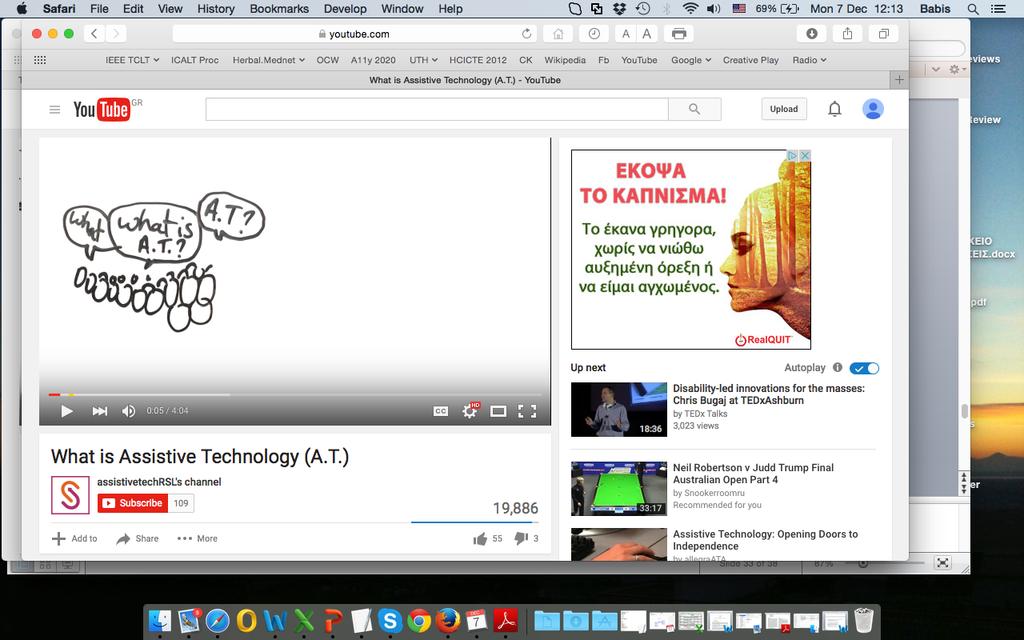The width and height of the screenshot is (1024, 640).
Task: Open Top Sites grid in bookmarks bar
Action: (40, 60)
